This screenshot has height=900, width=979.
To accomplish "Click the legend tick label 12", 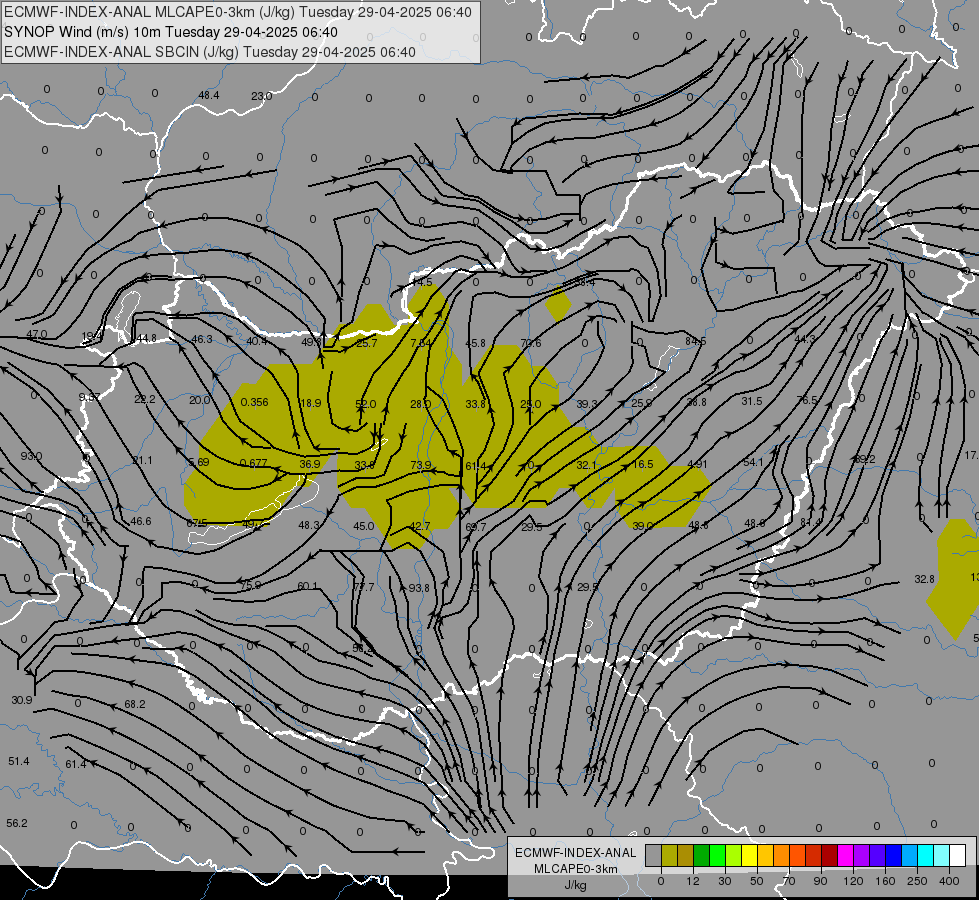I will [692, 881].
